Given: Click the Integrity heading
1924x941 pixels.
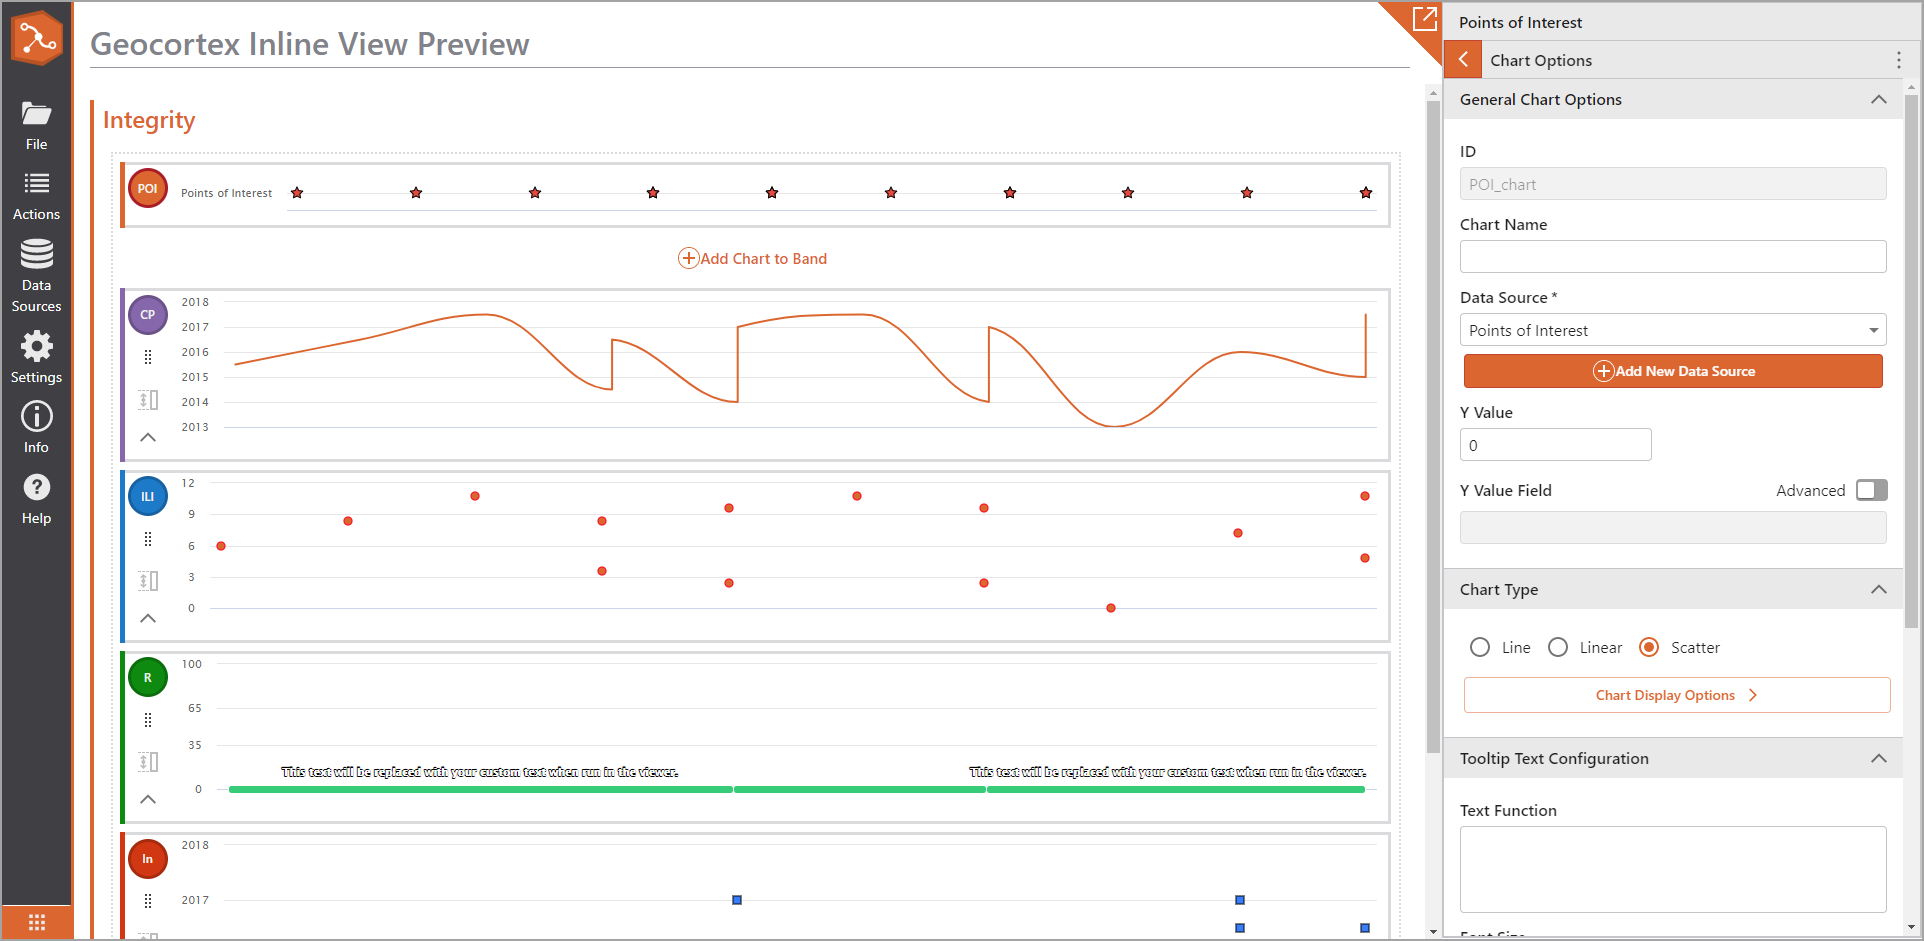Looking at the screenshot, I should [x=149, y=120].
